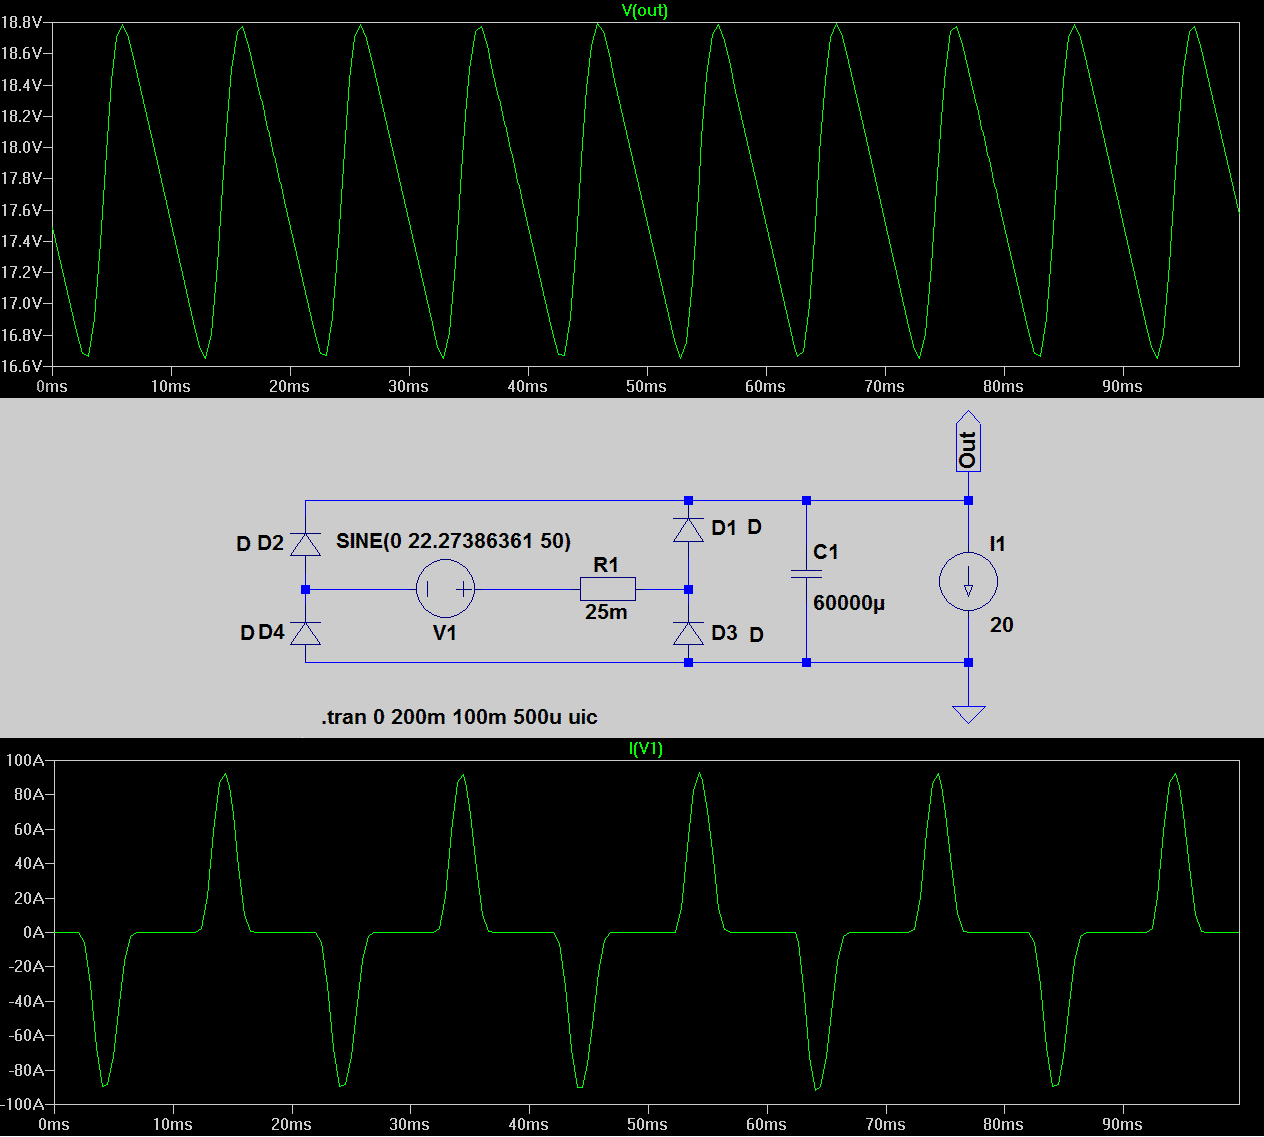Click the 25m resistor value
1264x1137 pixels.
click(x=606, y=612)
